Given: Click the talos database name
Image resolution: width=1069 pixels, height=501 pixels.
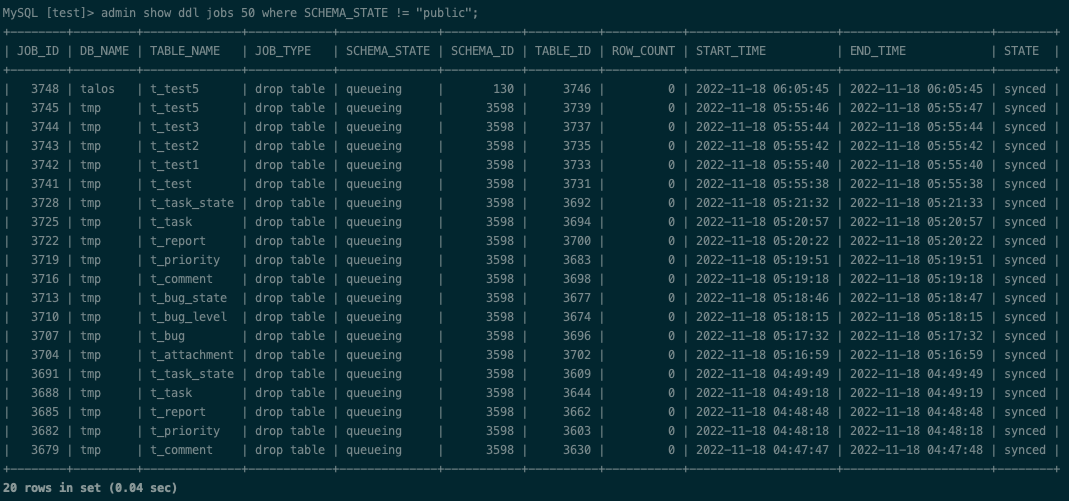Looking at the screenshot, I should (x=97, y=89).
